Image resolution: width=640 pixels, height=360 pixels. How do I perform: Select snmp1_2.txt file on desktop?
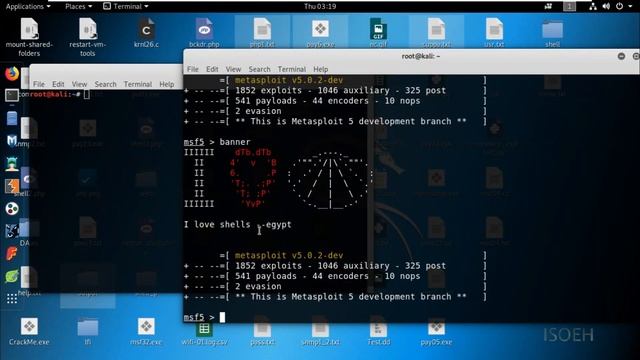tap(320, 334)
